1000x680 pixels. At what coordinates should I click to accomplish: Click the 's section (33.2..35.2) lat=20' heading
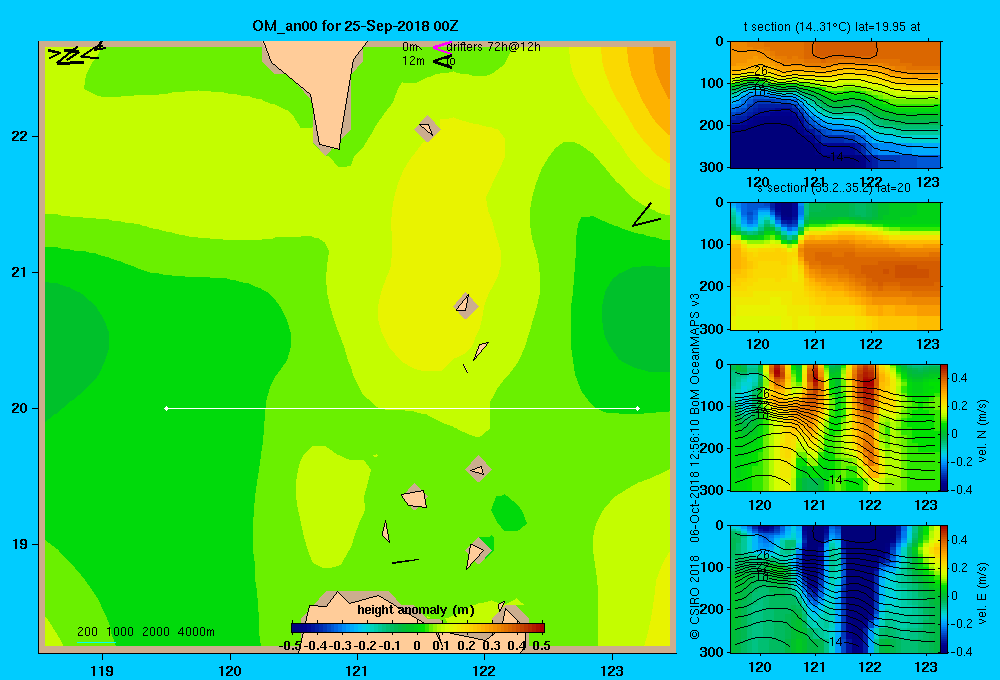(x=834, y=188)
